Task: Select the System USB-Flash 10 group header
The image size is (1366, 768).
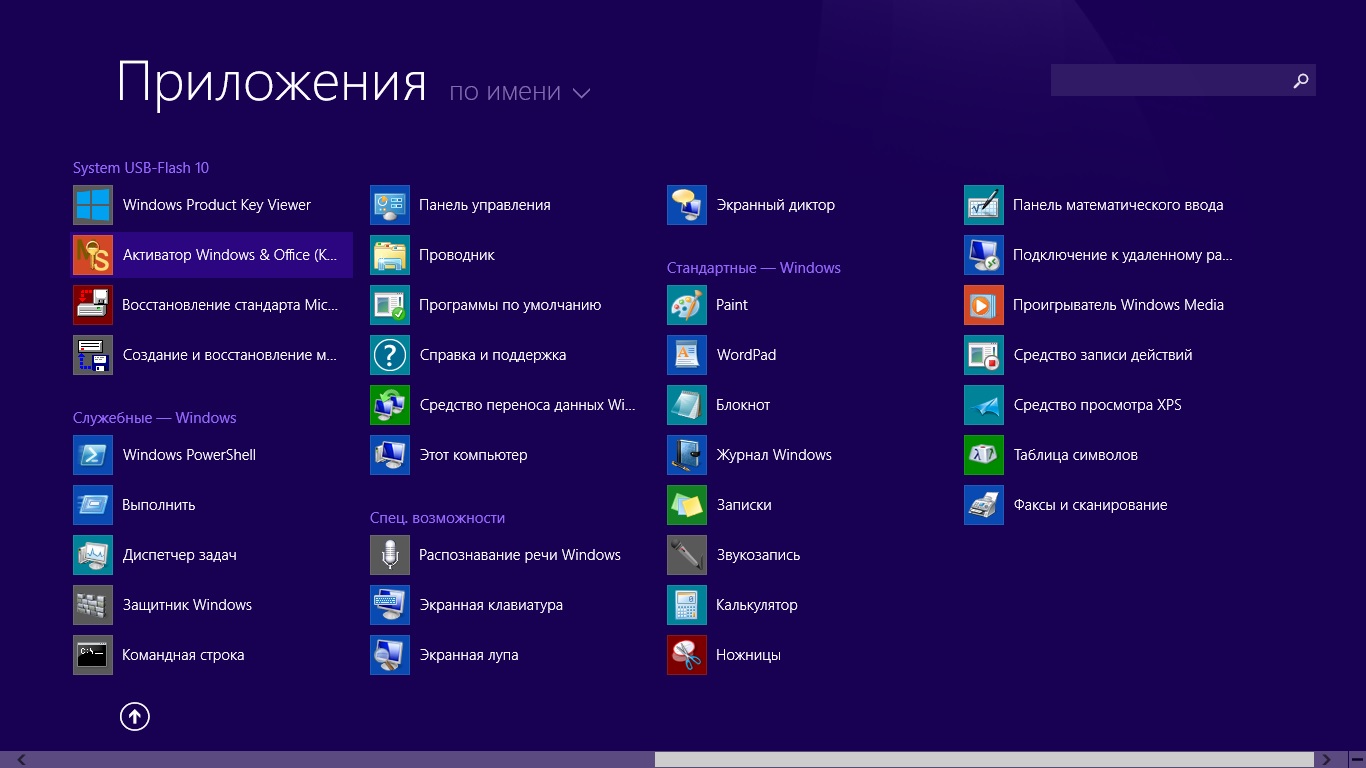Action: pyautogui.click(x=141, y=168)
